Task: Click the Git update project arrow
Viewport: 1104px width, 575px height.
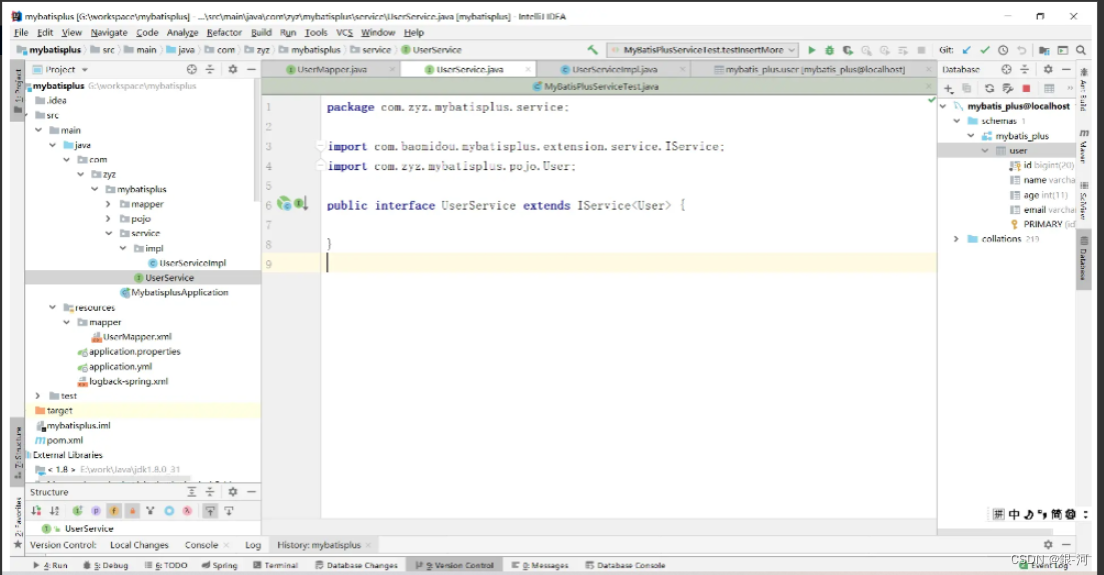Action: click(x=966, y=50)
